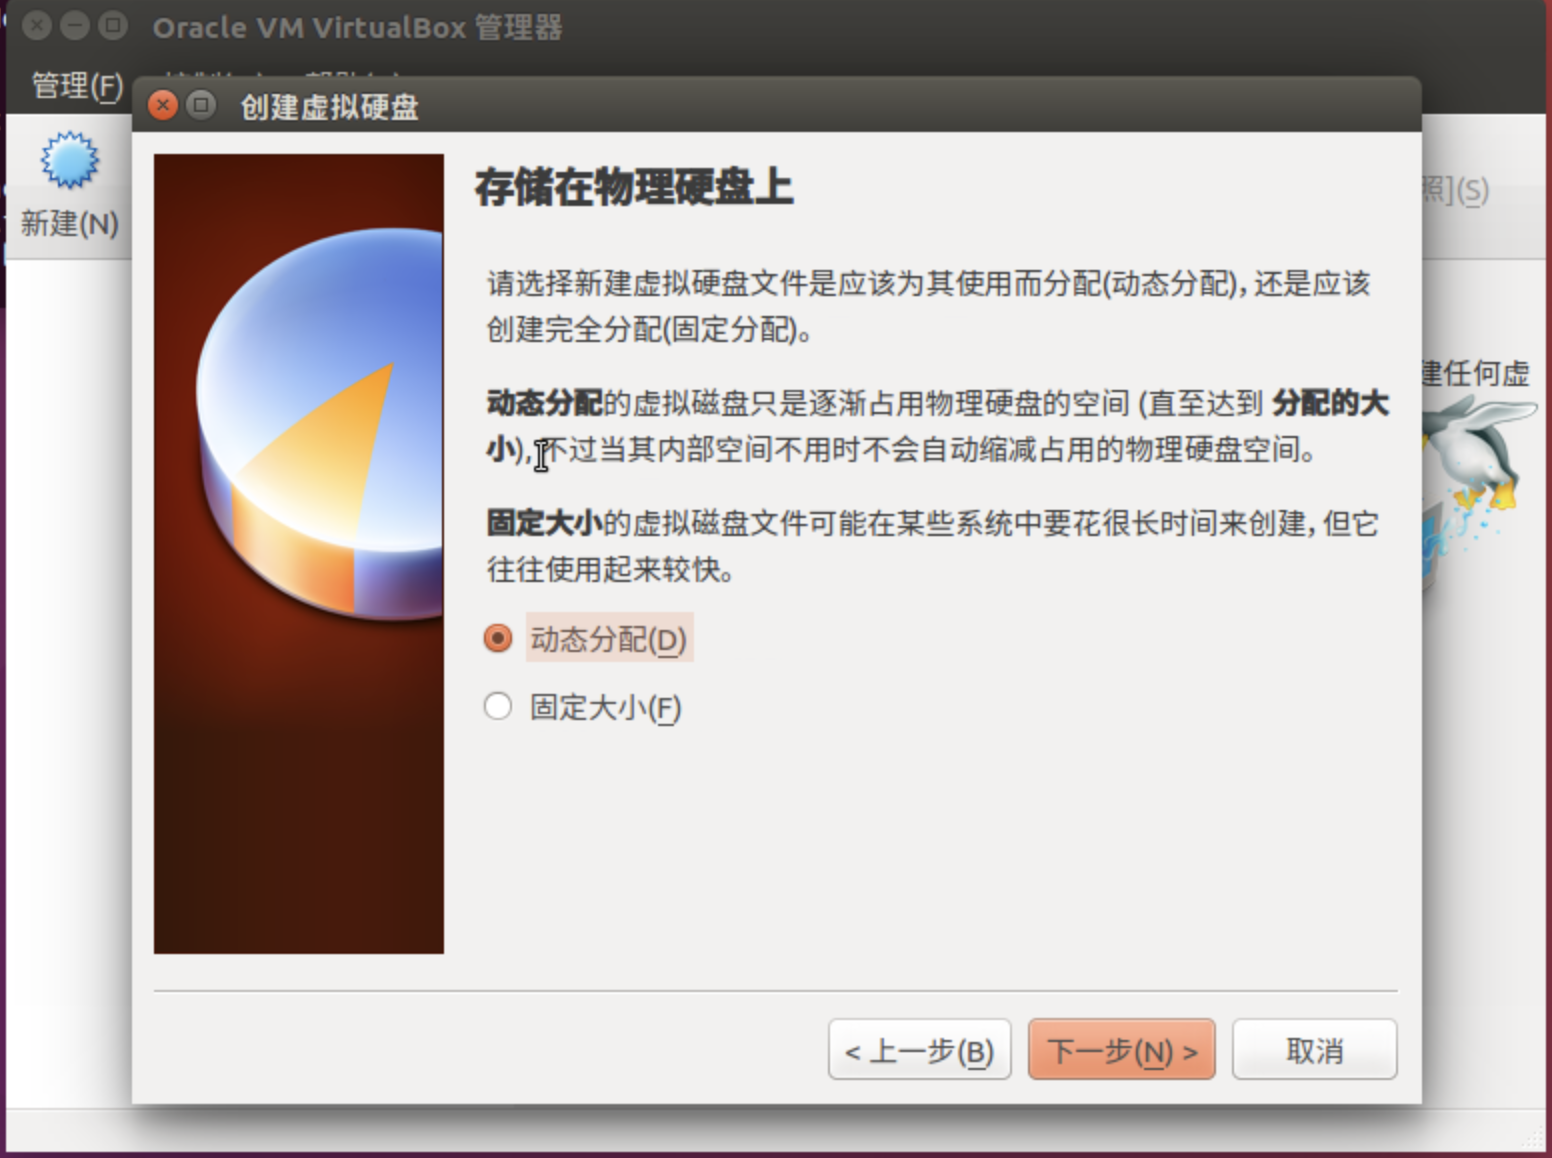The height and width of the screenshot is (1158, 1552).
Task: Click the 创建虚拟硬盘 dialog title bar
Action: coord(700,105)
